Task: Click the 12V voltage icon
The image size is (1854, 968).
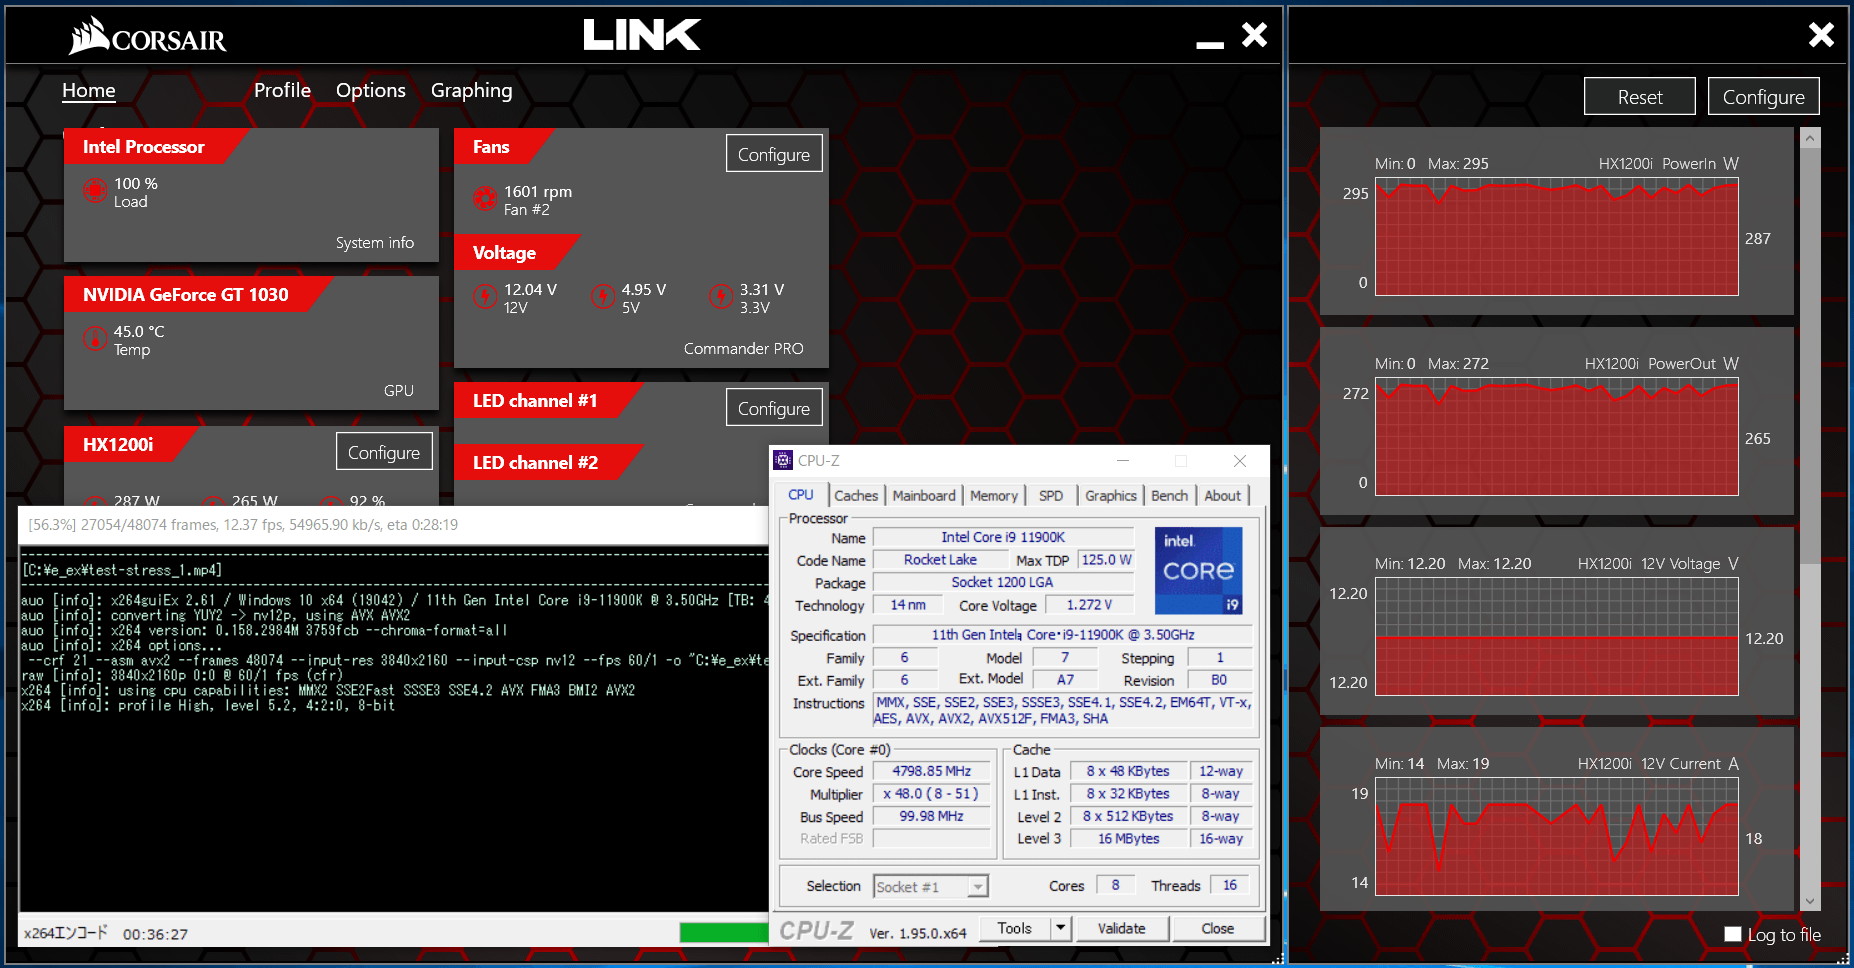Action: coord(485,296)
